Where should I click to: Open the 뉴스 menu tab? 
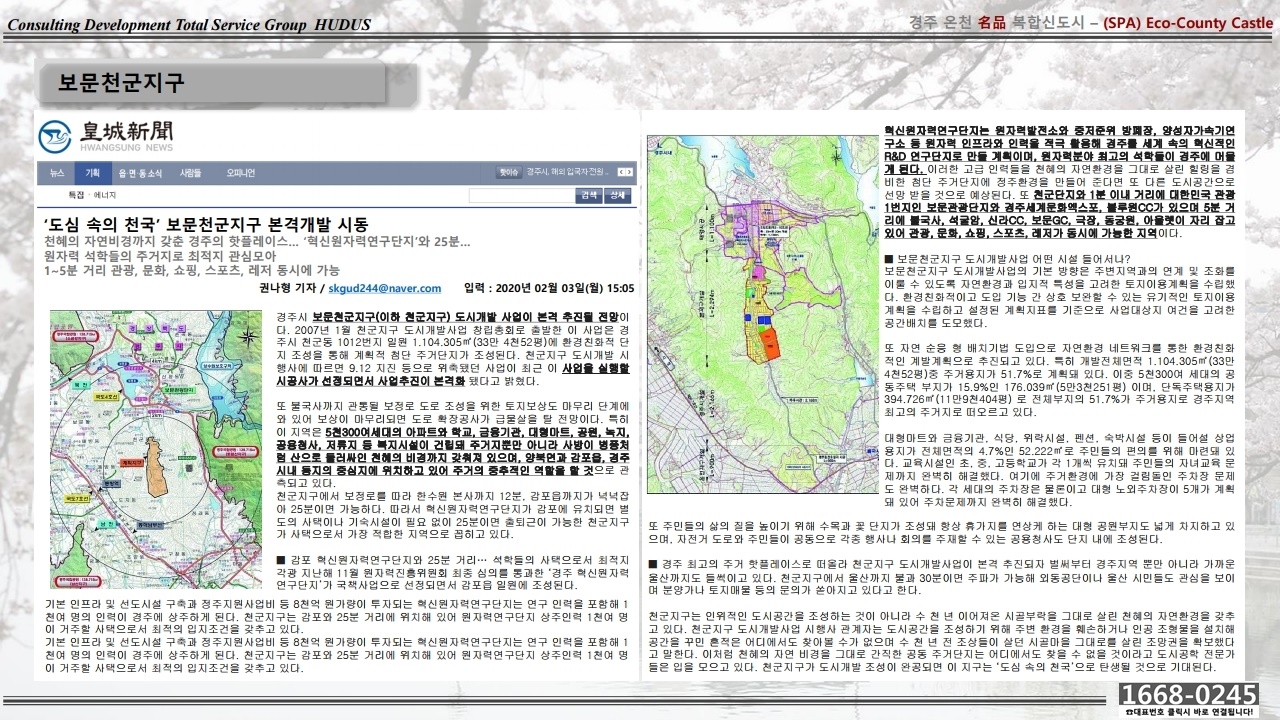point(58,173)
